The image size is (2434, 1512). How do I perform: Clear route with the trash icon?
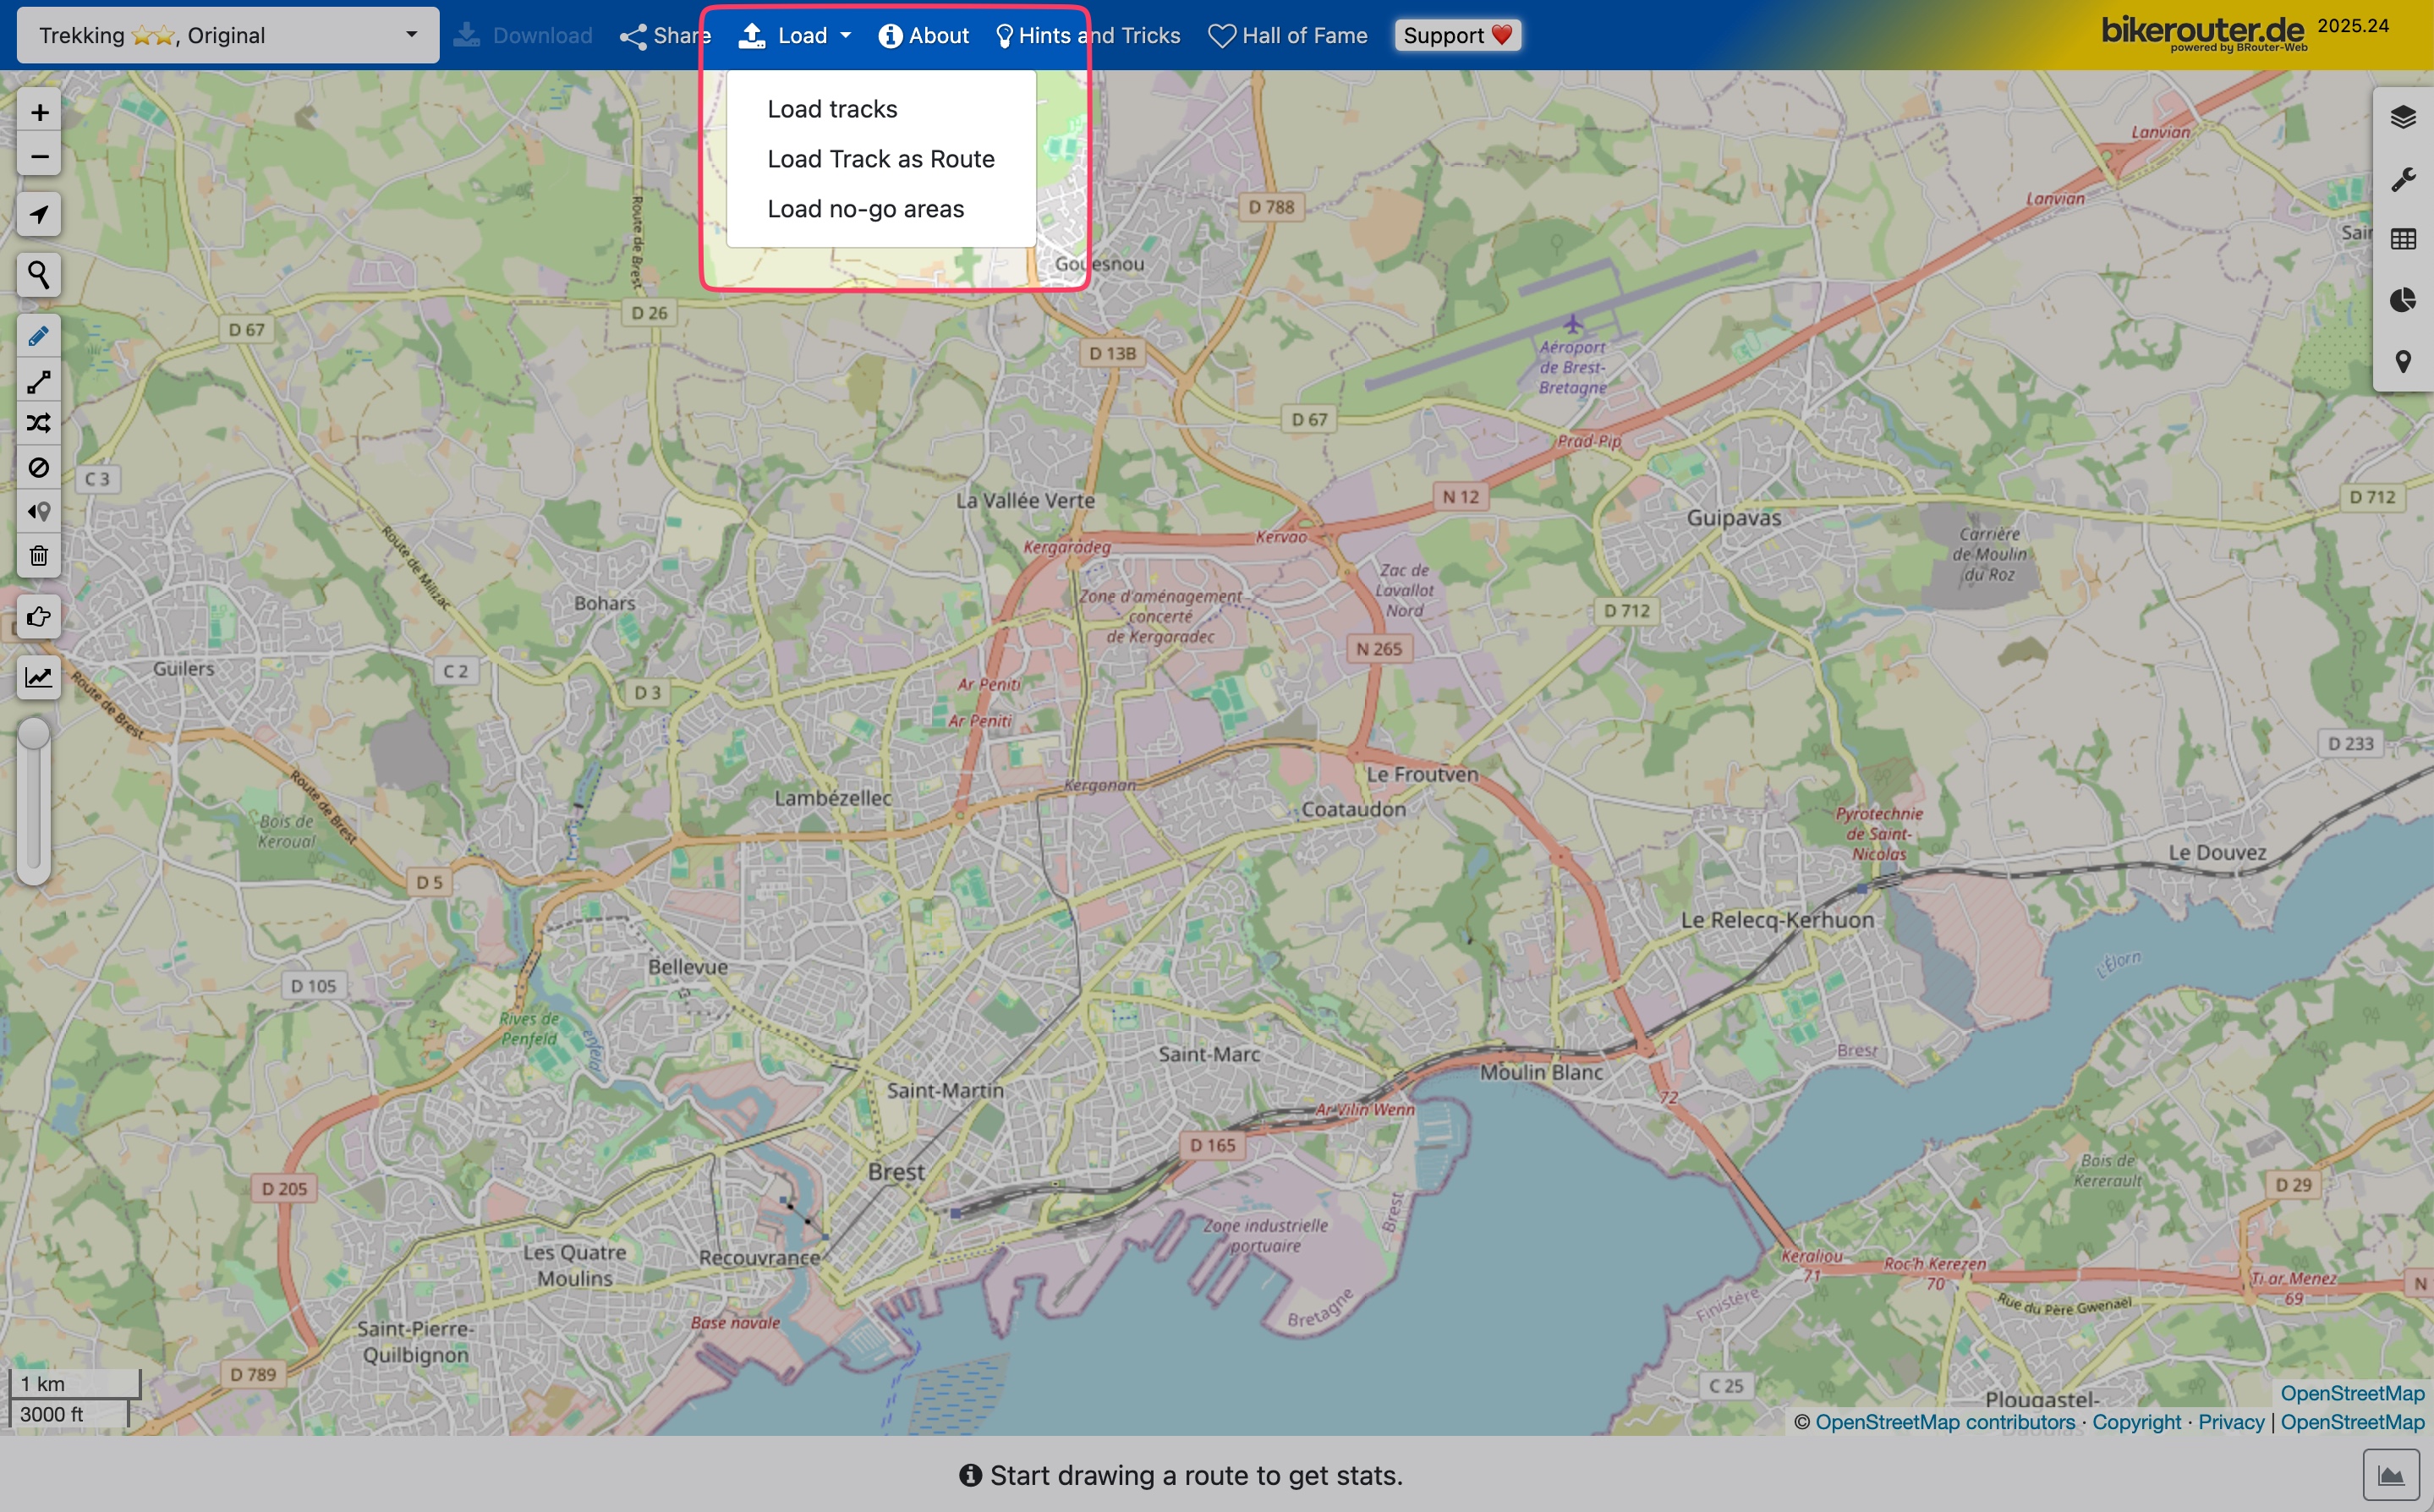coord(39,556)
